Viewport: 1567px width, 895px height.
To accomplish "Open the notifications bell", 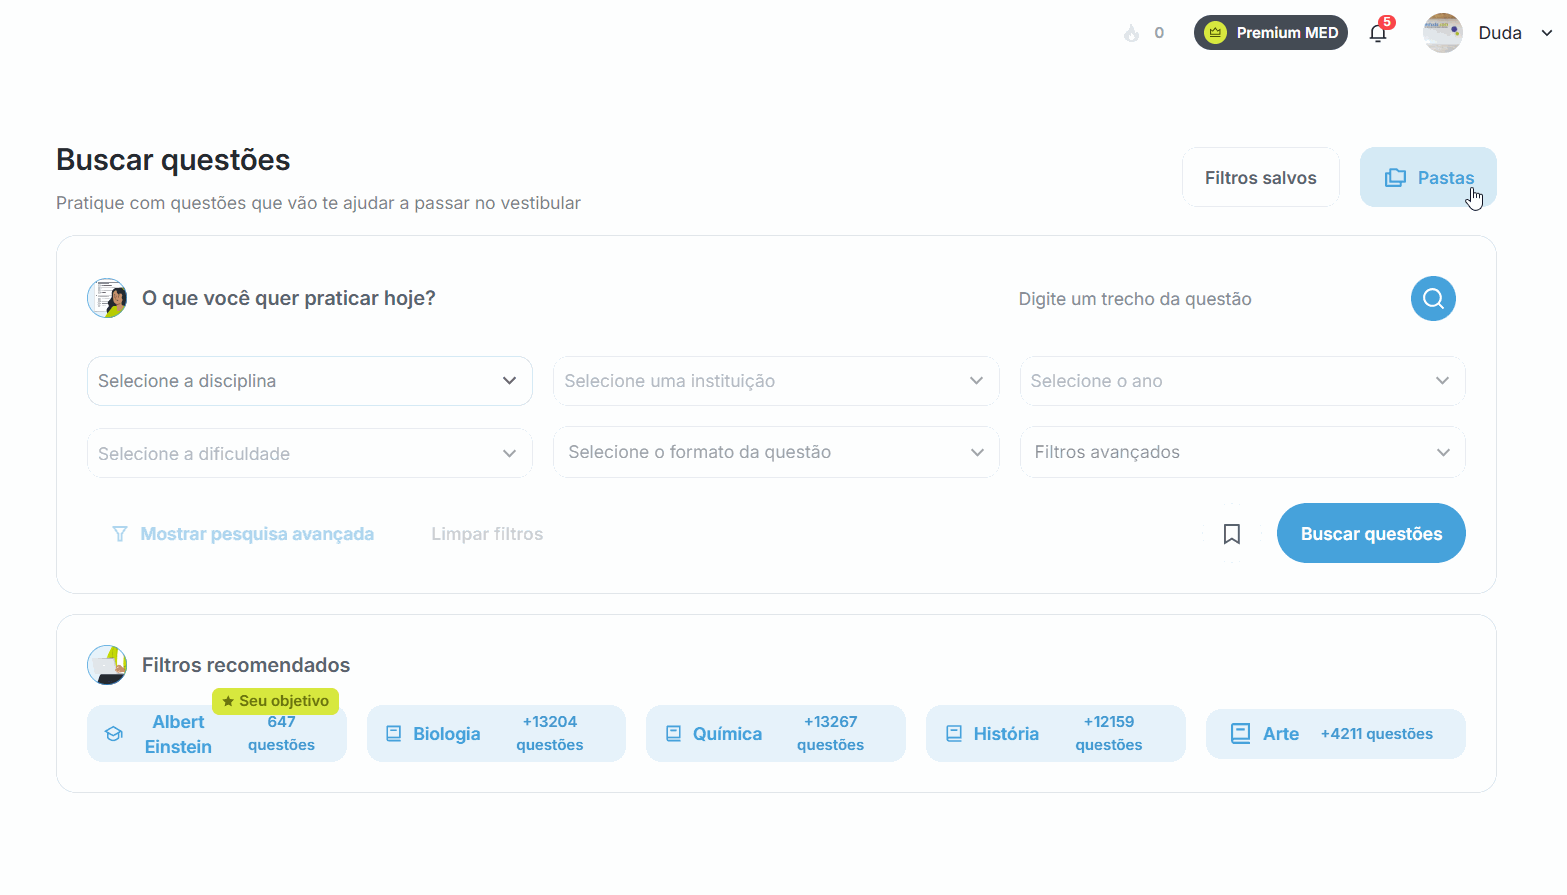I will tap(1378, 33).
